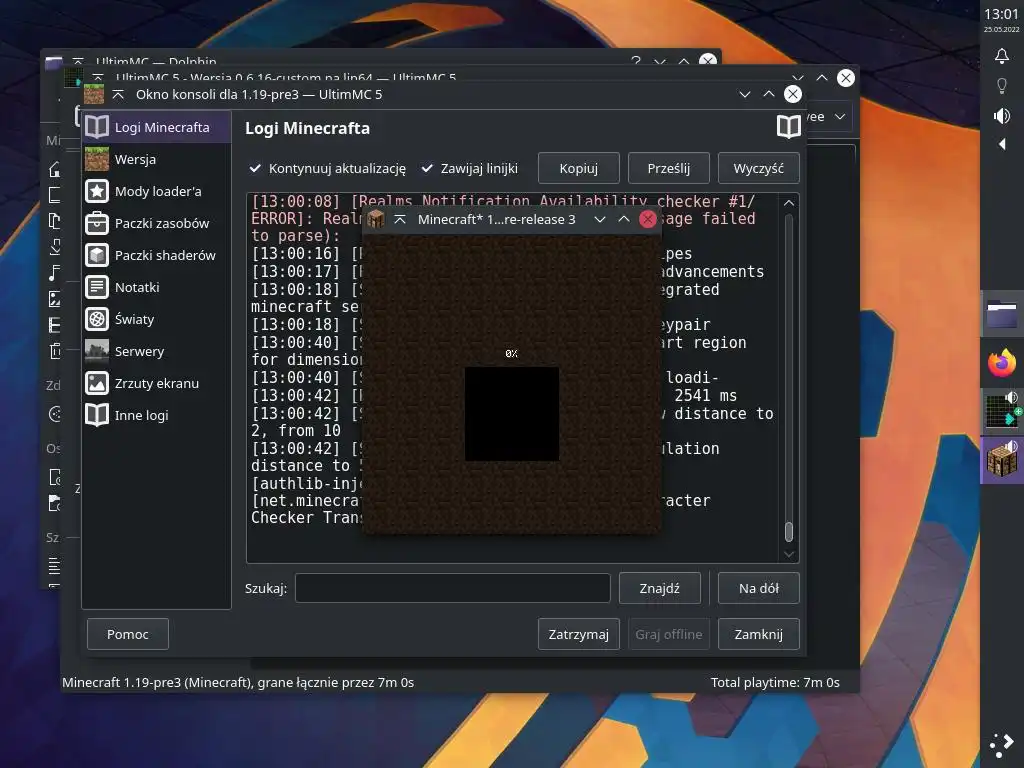
Task: Click Minecraft 1.19-pre3 status bar text
Action: [238, 682]
